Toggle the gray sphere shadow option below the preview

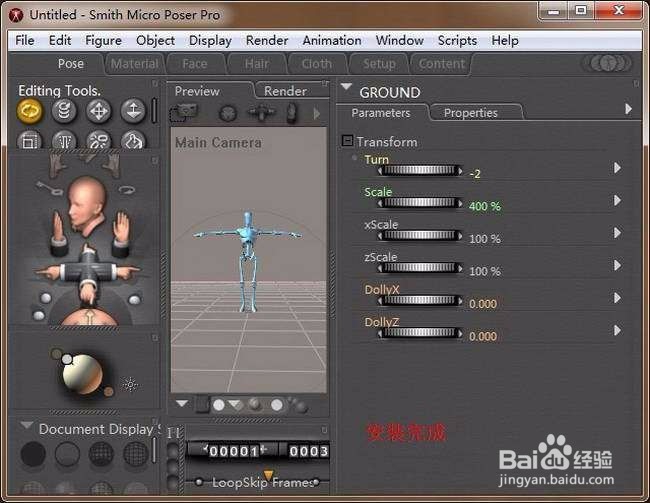tap(255, 404)
